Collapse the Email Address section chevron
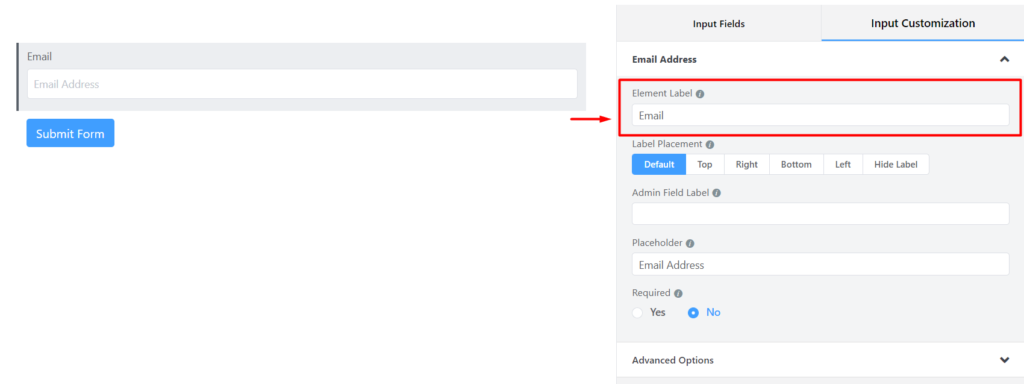1024x384 pixels. (1004, 59)
